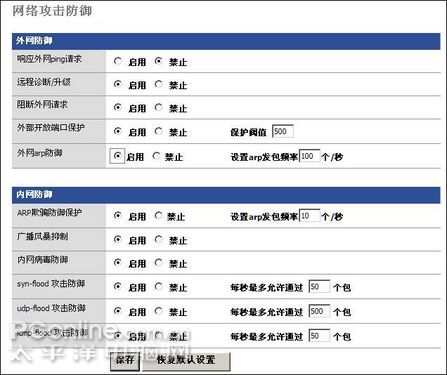The width and height of the screenshot is (447, 375).
Task: Click syn-flood packets per second field
Action: (319, 287)
